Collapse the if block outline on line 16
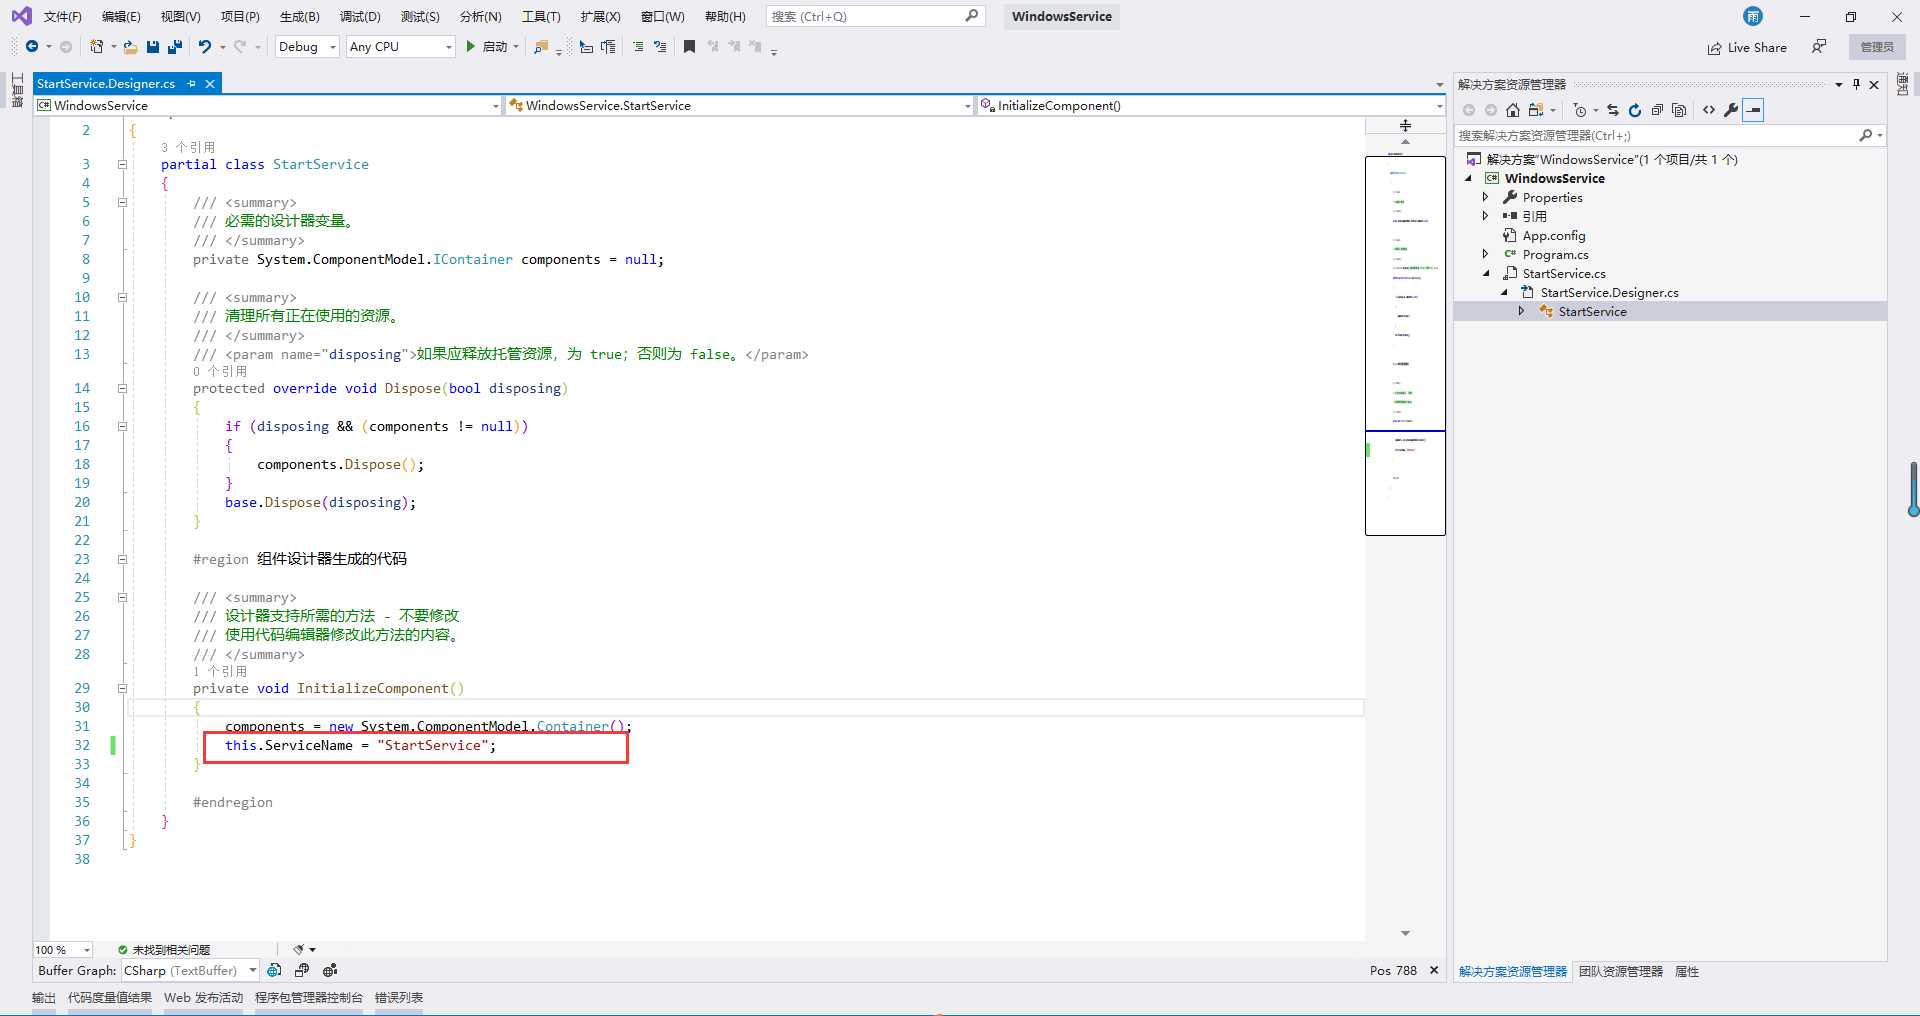The height and width of the screenshot is (1016, 1920). (x=122, y=426)
